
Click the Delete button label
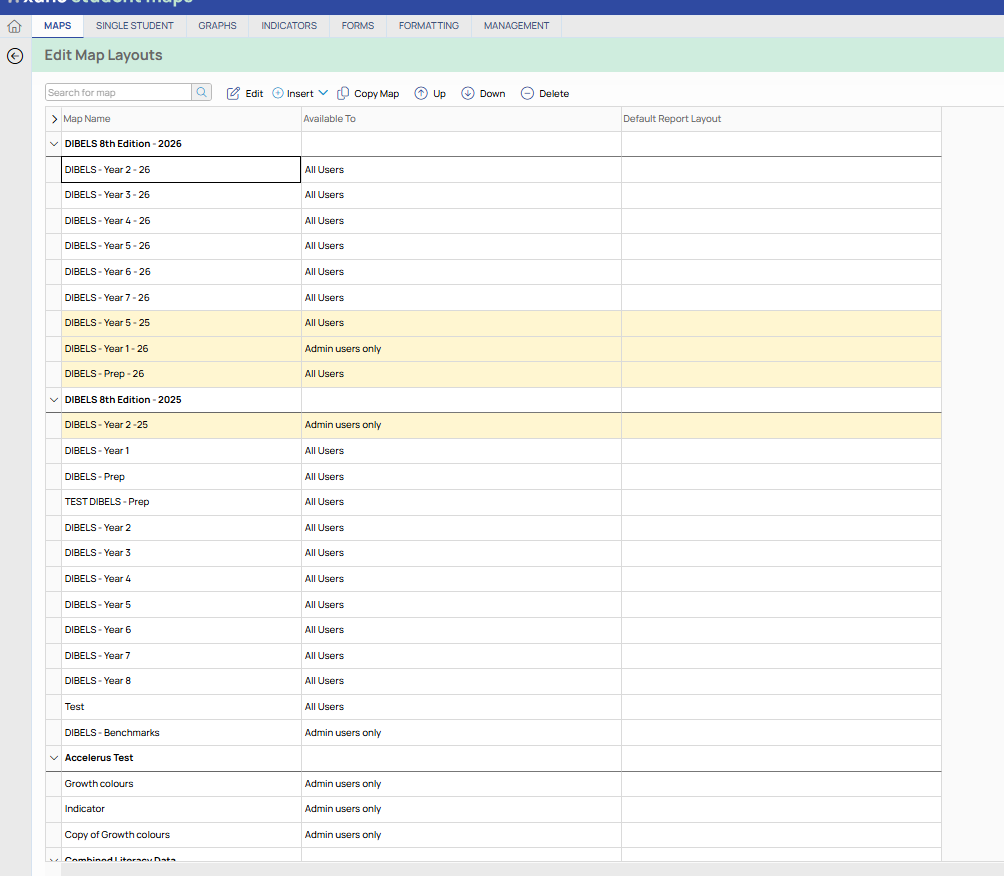point(554,93)
